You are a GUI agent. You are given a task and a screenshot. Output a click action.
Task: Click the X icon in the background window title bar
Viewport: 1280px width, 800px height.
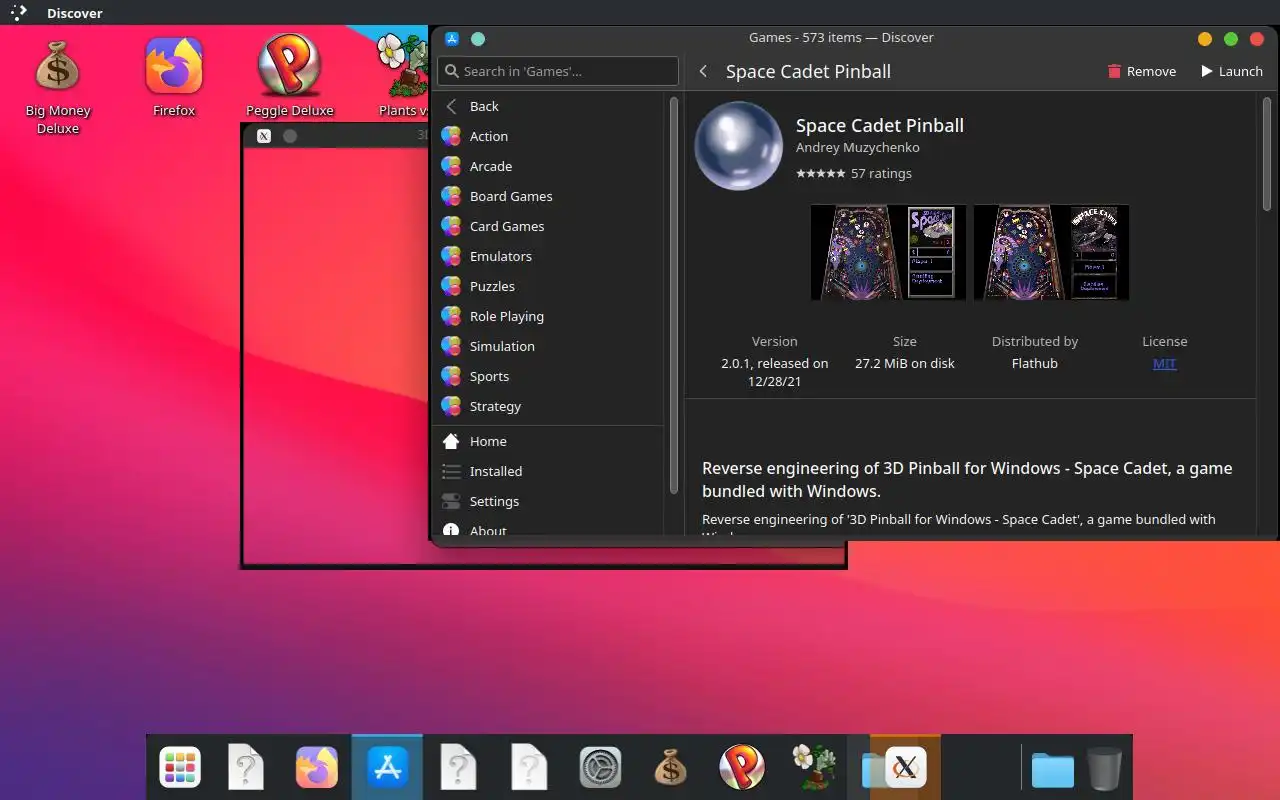[x=264, y=136]
